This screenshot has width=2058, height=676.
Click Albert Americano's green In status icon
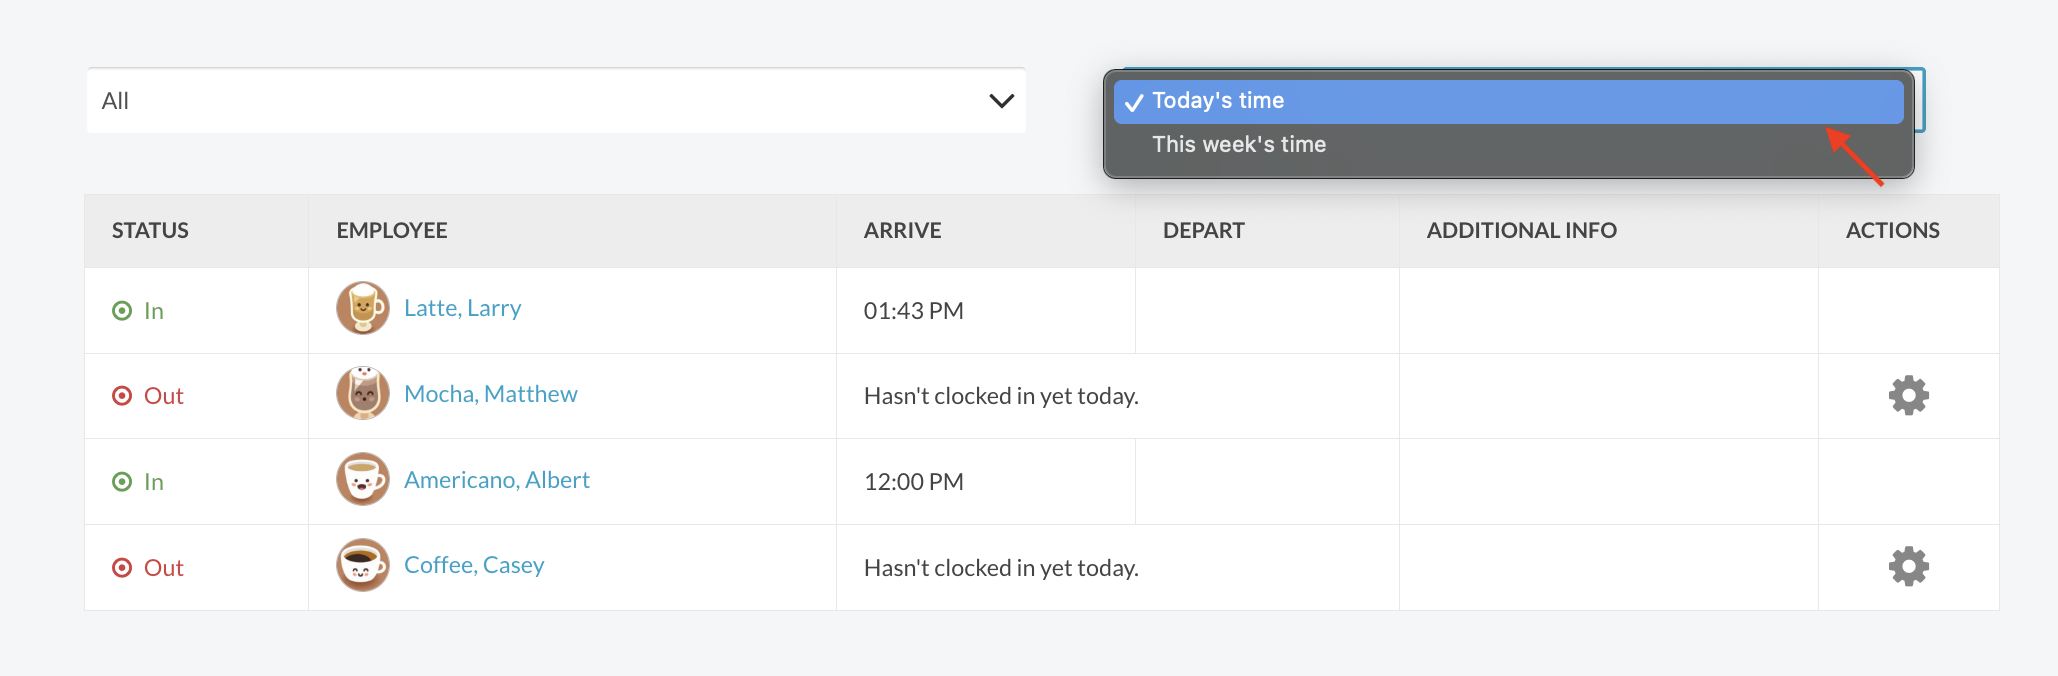point(122,482)
